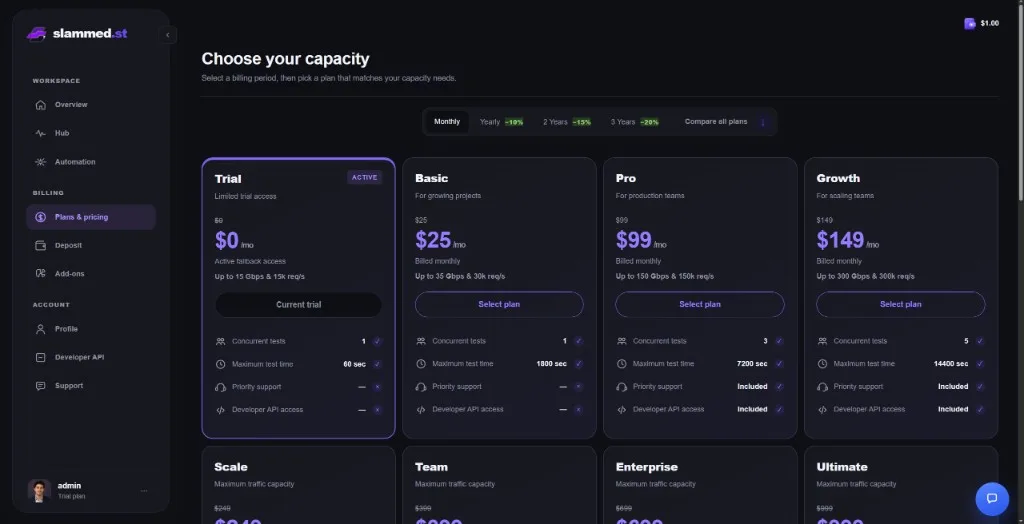Click the Trial Concurrent tests people icon

click(x=220, y=342)
